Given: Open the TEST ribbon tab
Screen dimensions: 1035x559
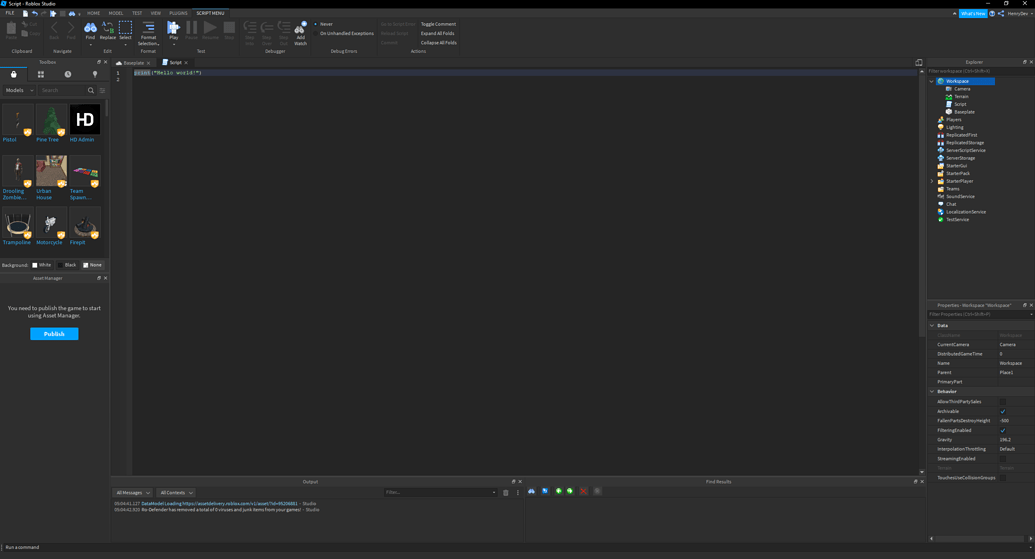Looking at the screenshot, I should tap(137, 13).
